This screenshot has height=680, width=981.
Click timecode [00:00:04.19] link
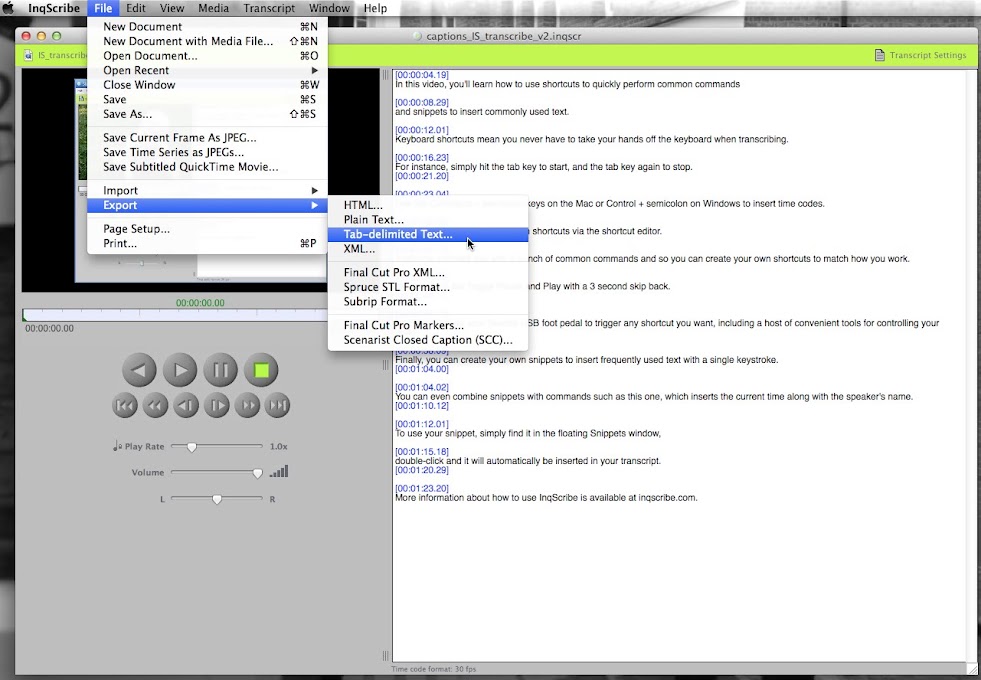tap(422, 75)
